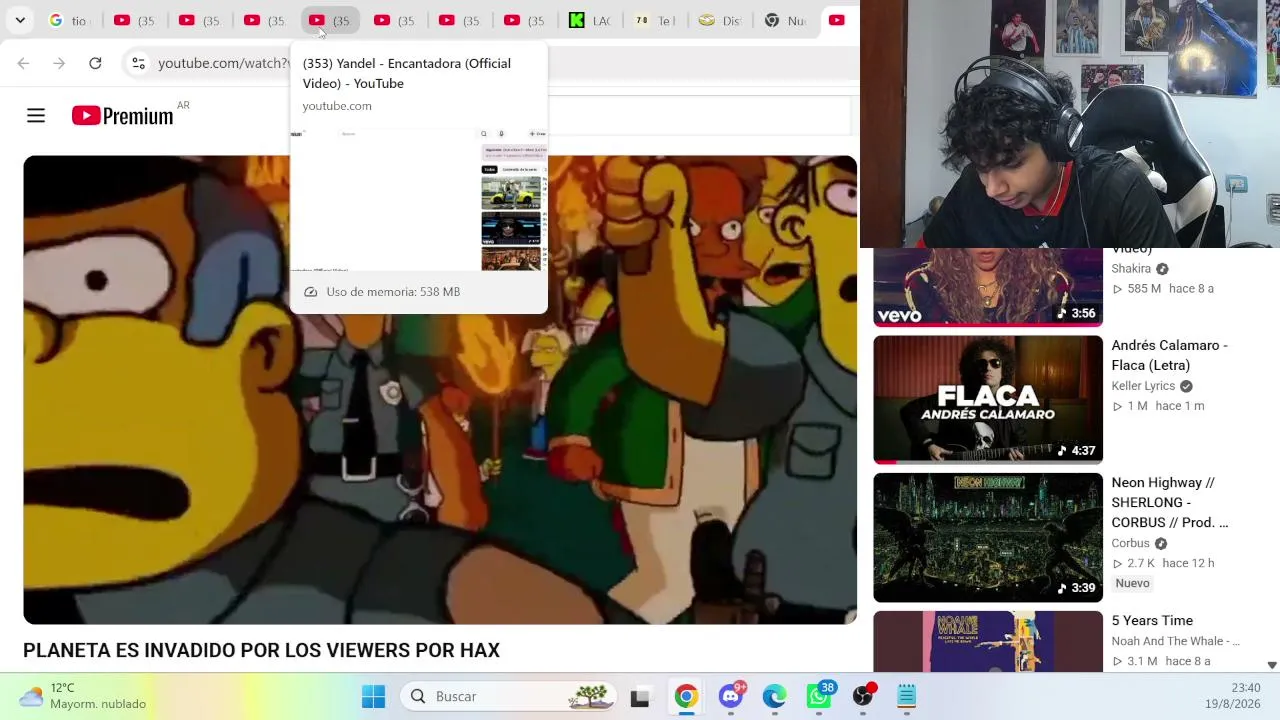Click the taskbar Buscar search box
This screenshot has height=720, width=1280.
(510, 696)
